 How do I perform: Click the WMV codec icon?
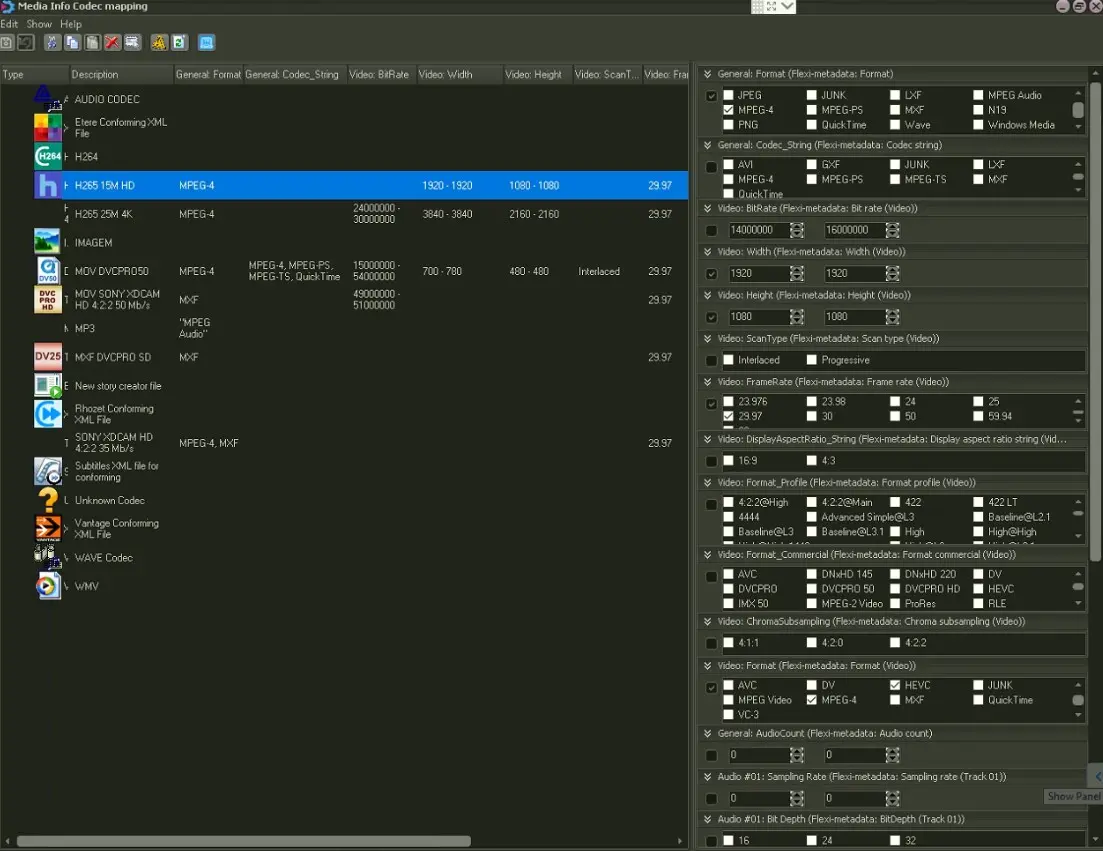(47, 586)
